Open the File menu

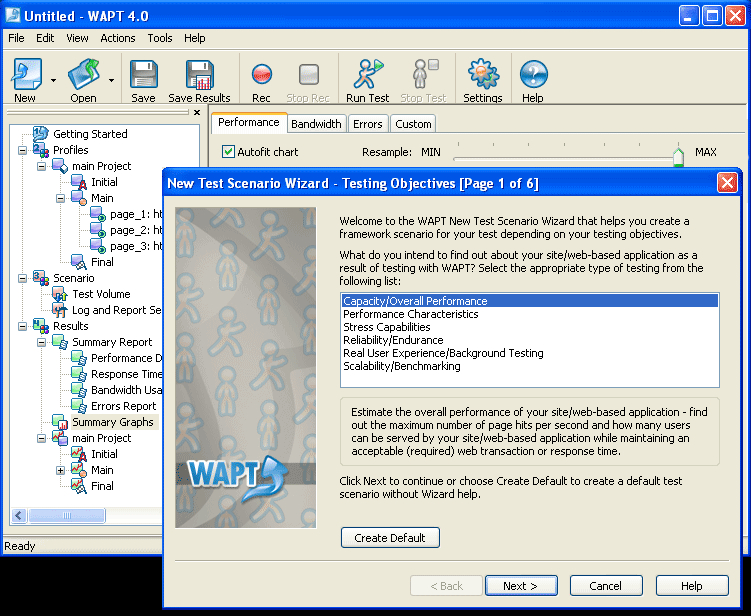(16, 38)
